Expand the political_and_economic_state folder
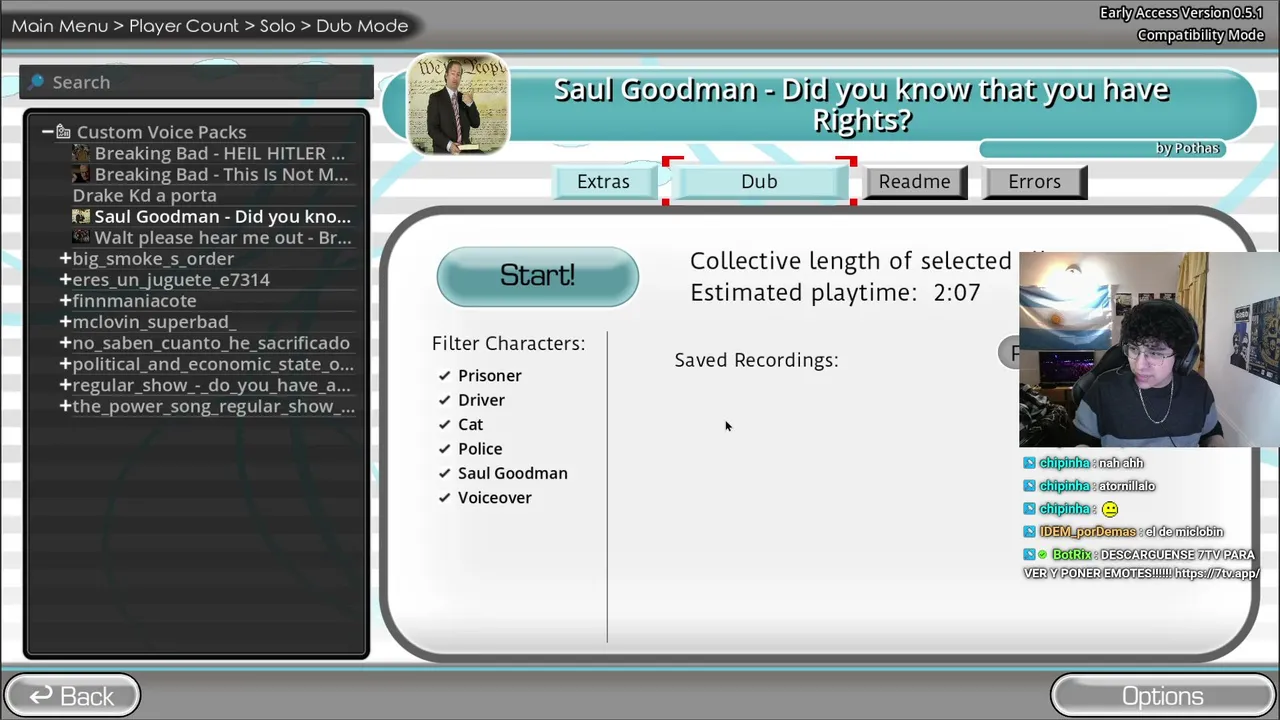This screenshot has height=720, width=1280. tap(65, 364)
